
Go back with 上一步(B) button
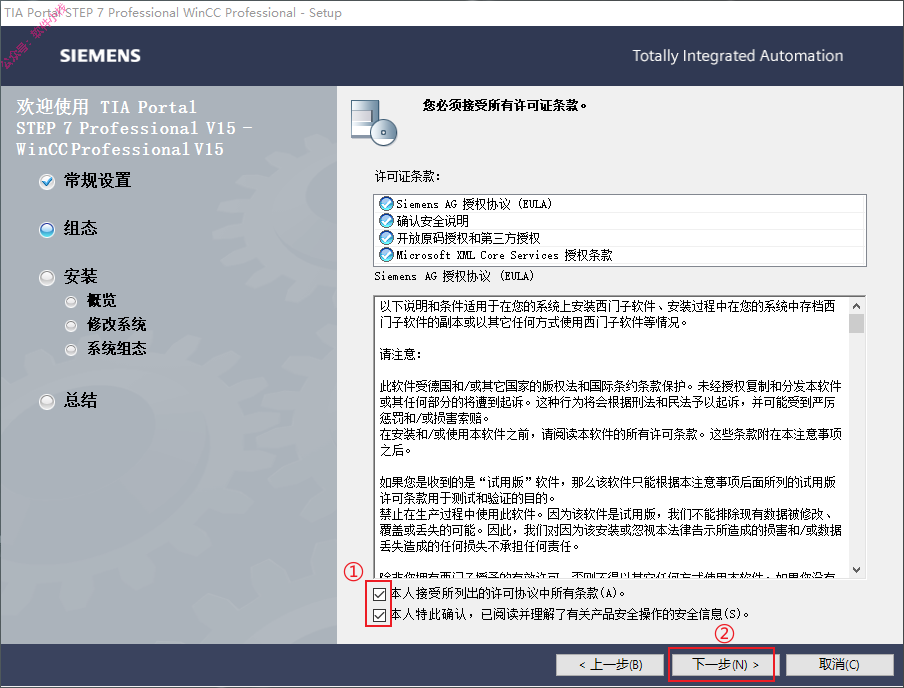click(x=611, y=664)
